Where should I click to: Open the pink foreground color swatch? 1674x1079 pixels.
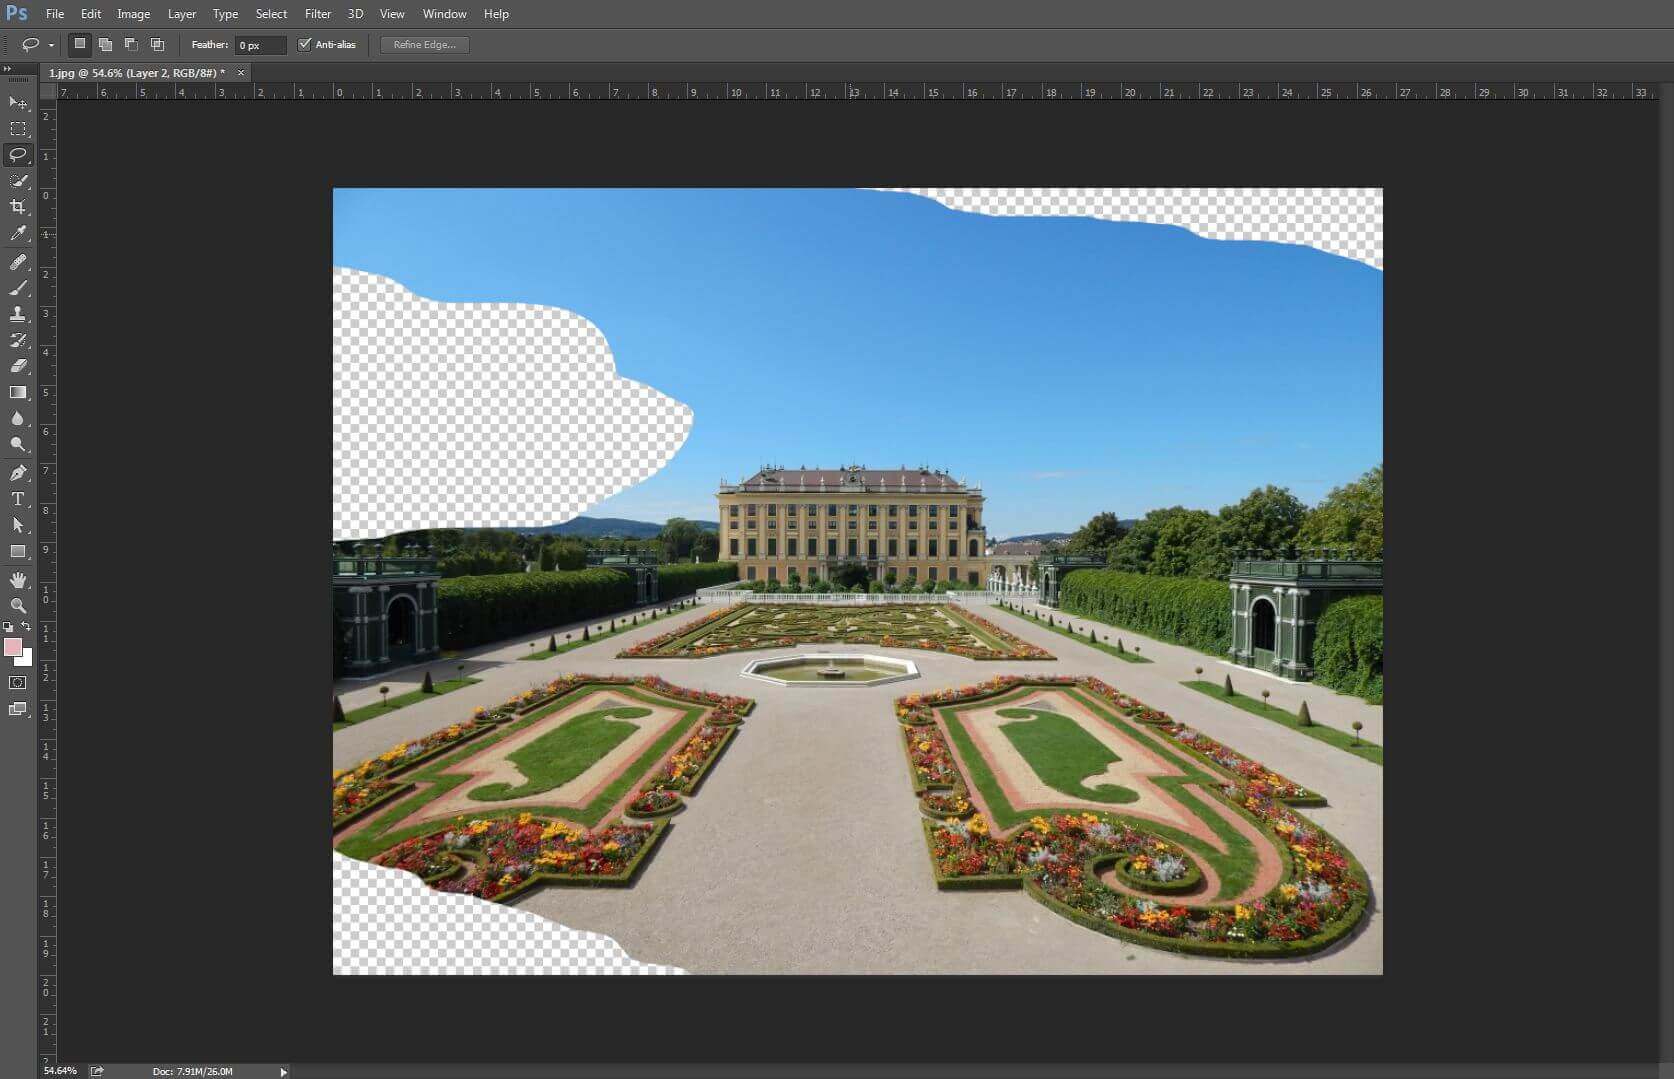pos(13,647)
